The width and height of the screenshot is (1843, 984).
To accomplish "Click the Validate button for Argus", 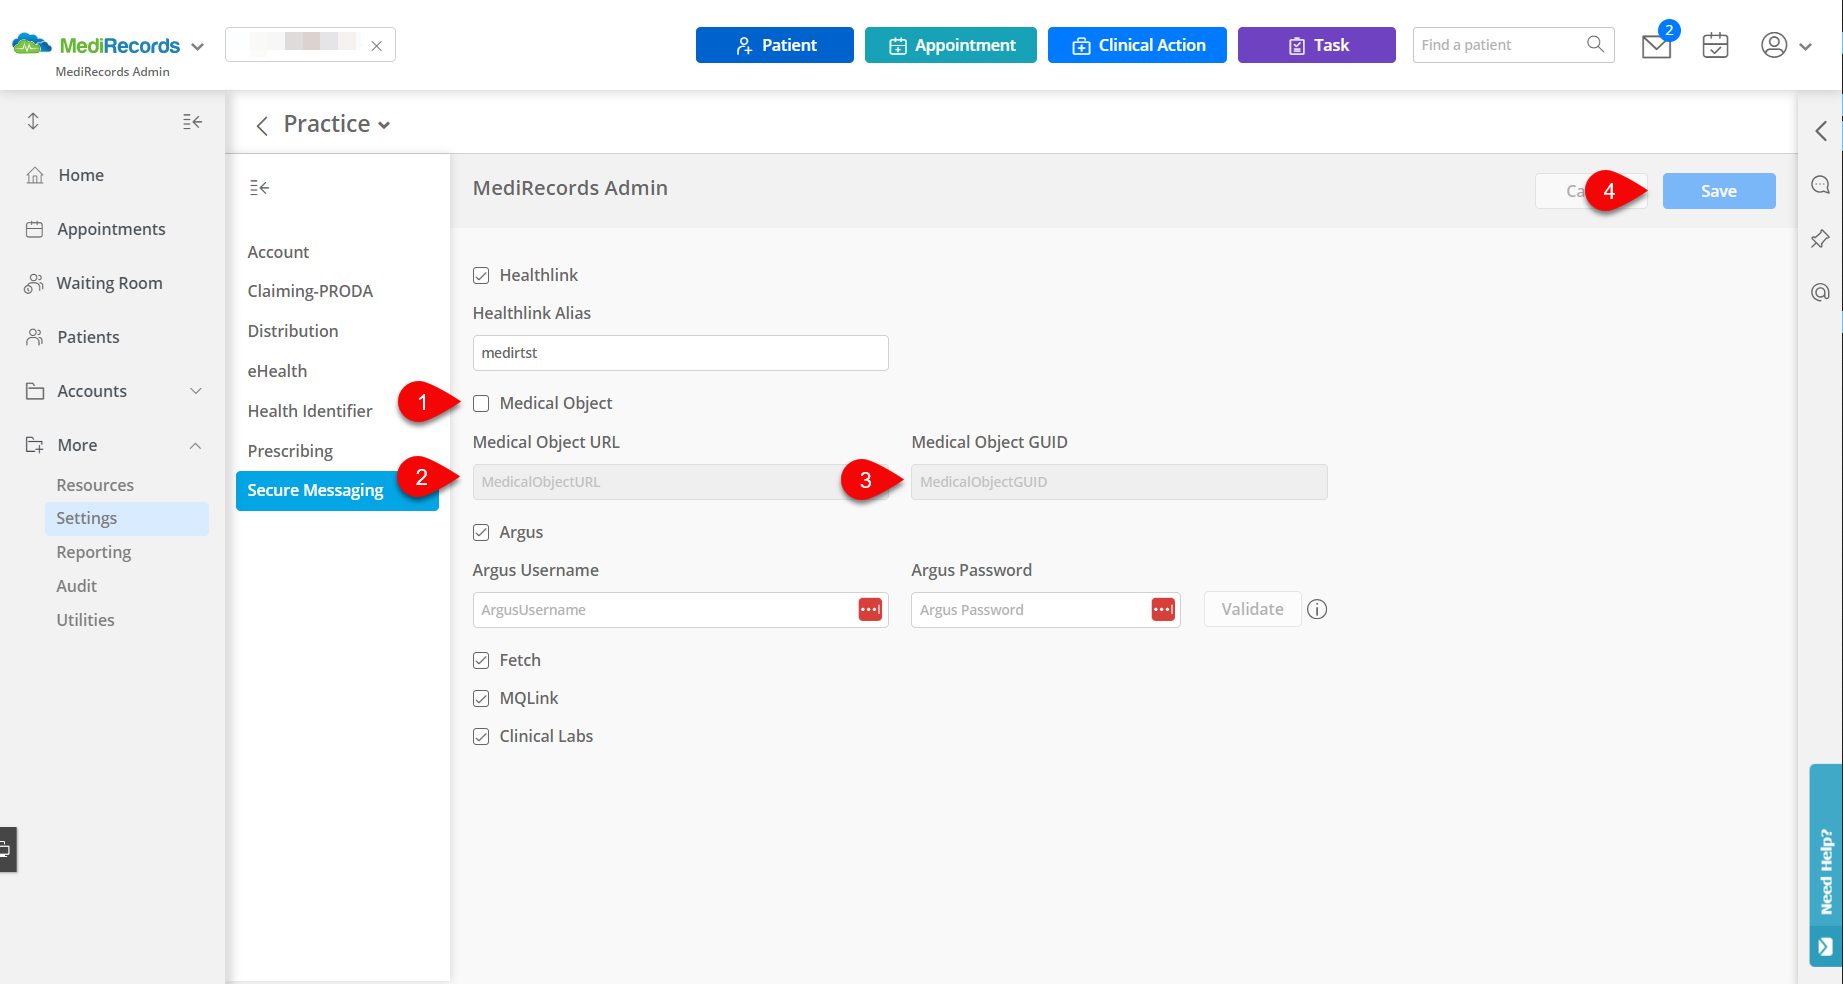I will tap(1253, 609).
